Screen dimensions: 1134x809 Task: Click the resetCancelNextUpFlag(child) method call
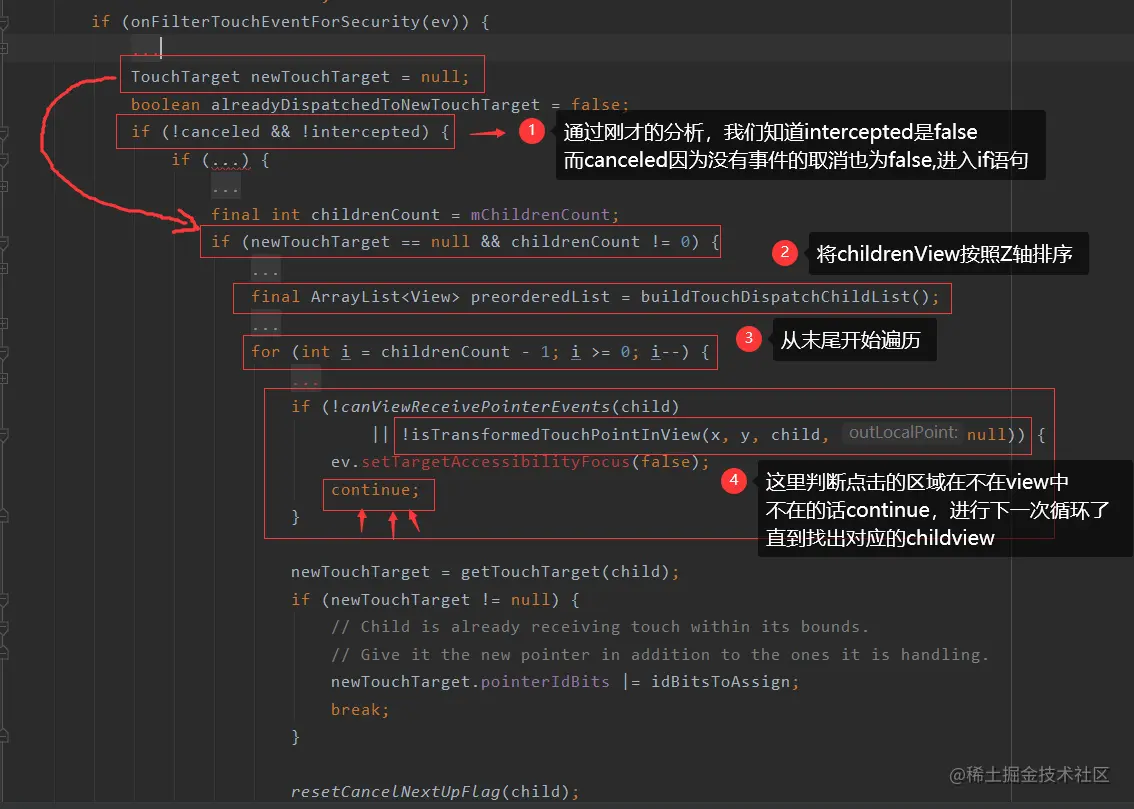(x=430, y=792)
